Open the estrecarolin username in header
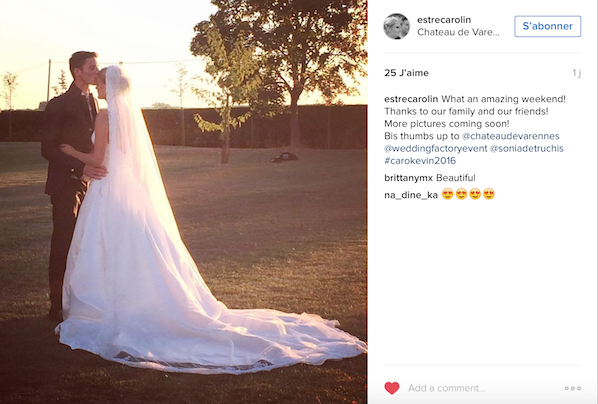 tap(444, 19)
